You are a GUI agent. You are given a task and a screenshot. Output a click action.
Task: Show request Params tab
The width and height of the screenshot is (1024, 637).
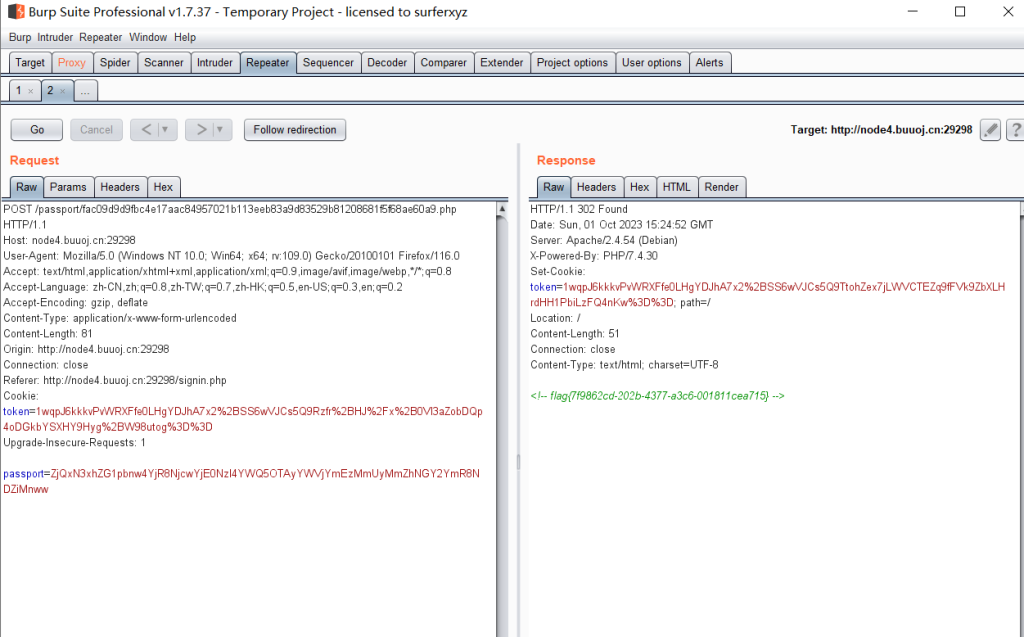click(68, 187)
